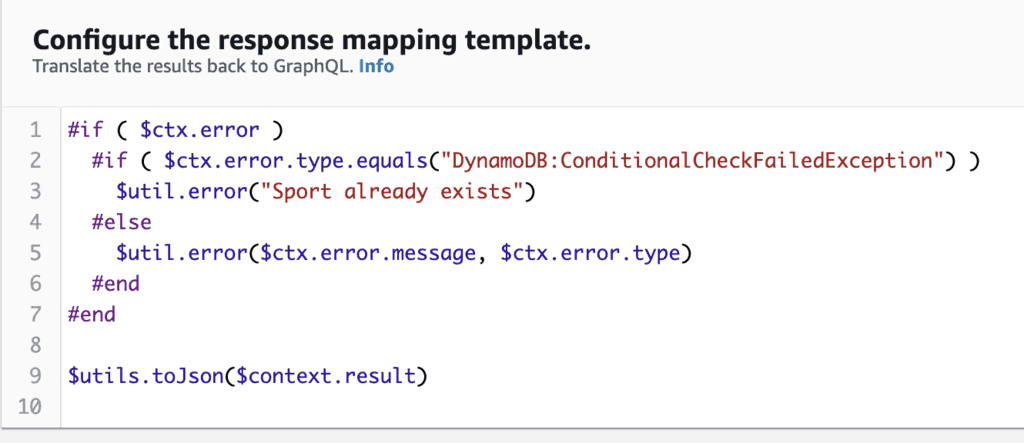
Task: Select line number 5 in the gutter
Action: [x=35, y=253]
